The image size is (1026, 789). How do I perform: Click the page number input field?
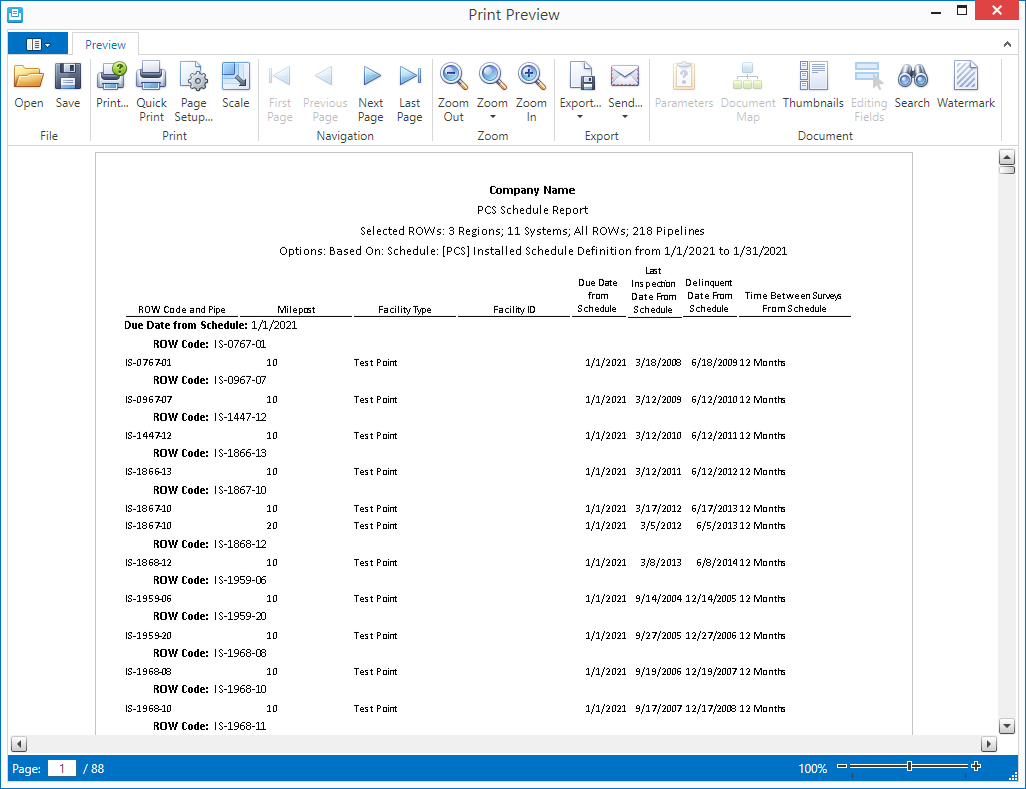tap(62, 768)
